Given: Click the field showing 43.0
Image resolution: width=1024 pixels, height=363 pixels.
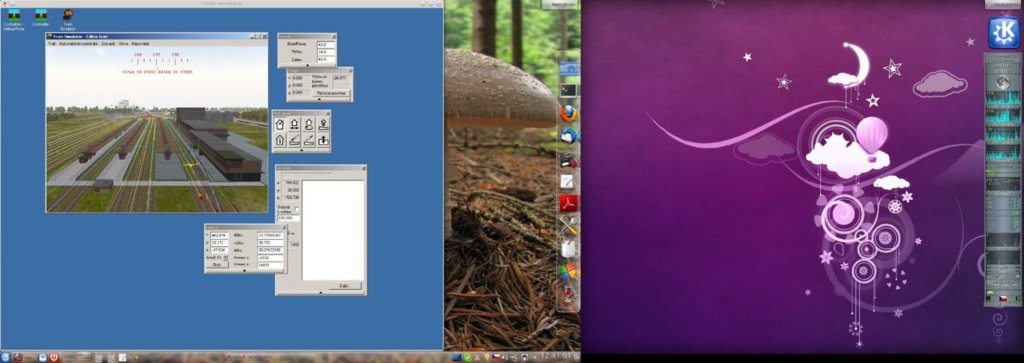Looking at the screenshot, I should click(325, 44).
